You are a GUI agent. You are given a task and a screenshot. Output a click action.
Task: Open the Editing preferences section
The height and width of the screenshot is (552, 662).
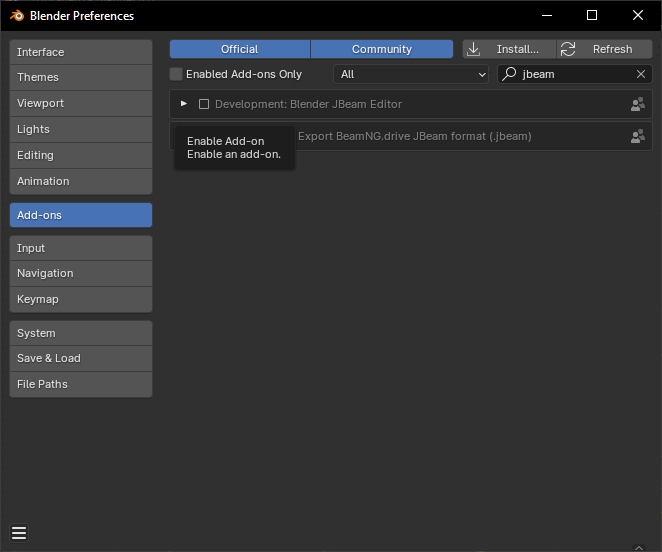[x=81, y=155]
